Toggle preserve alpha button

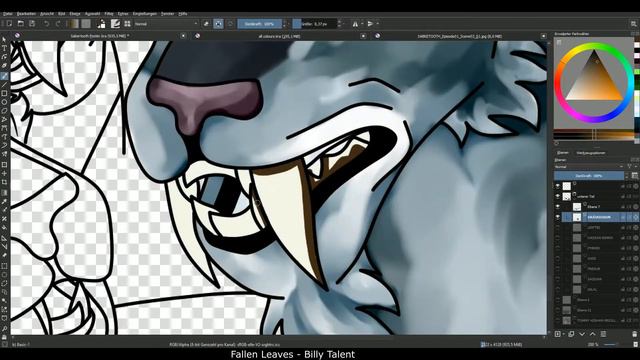[218, 24]
